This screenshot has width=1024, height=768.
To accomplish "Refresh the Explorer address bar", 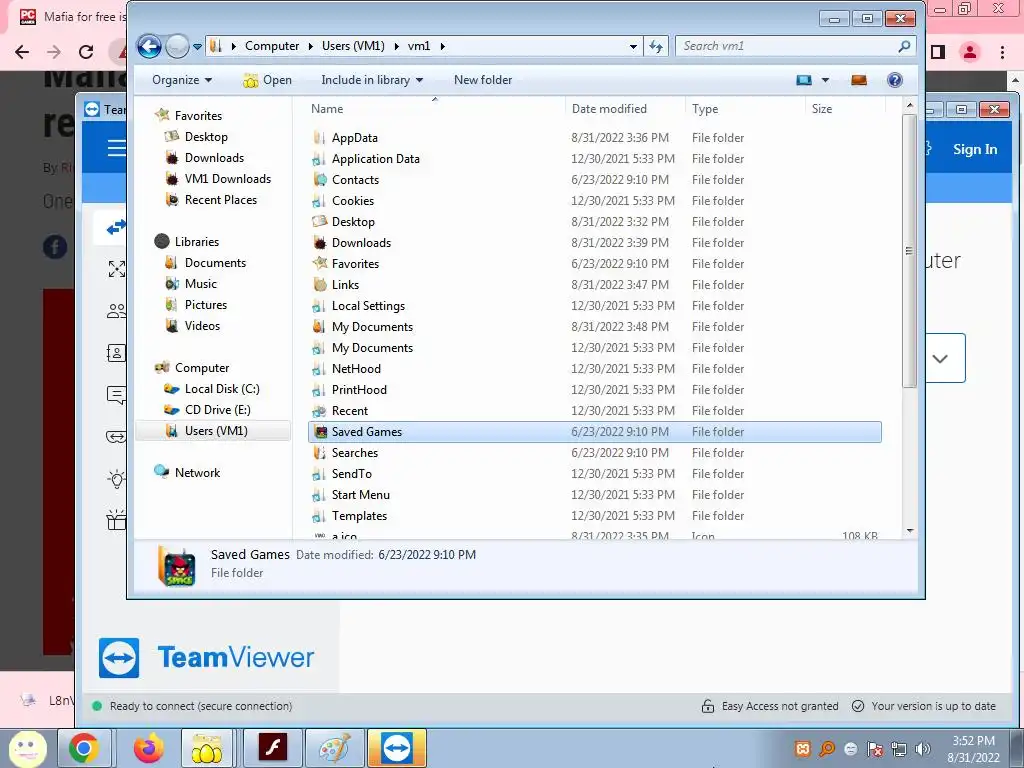I will click(656, 46).
